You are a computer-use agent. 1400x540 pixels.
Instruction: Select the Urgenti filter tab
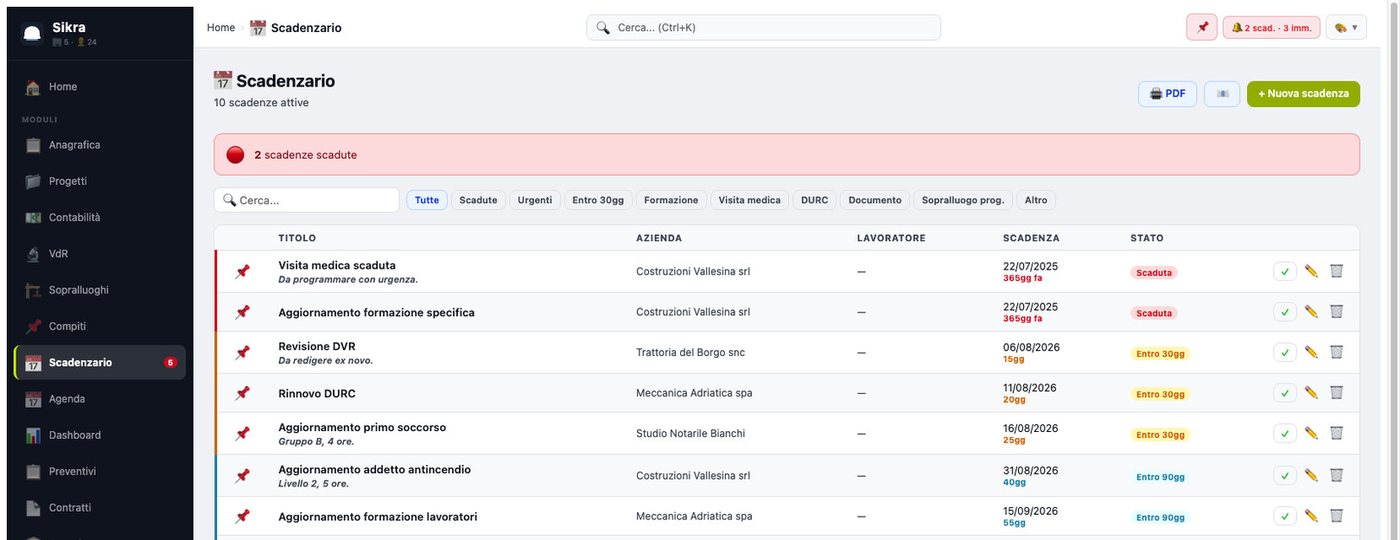point(535,200)
